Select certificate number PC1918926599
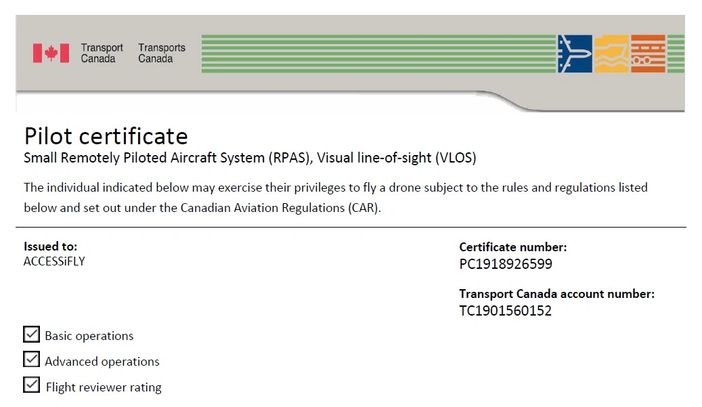 click(505, 264)
